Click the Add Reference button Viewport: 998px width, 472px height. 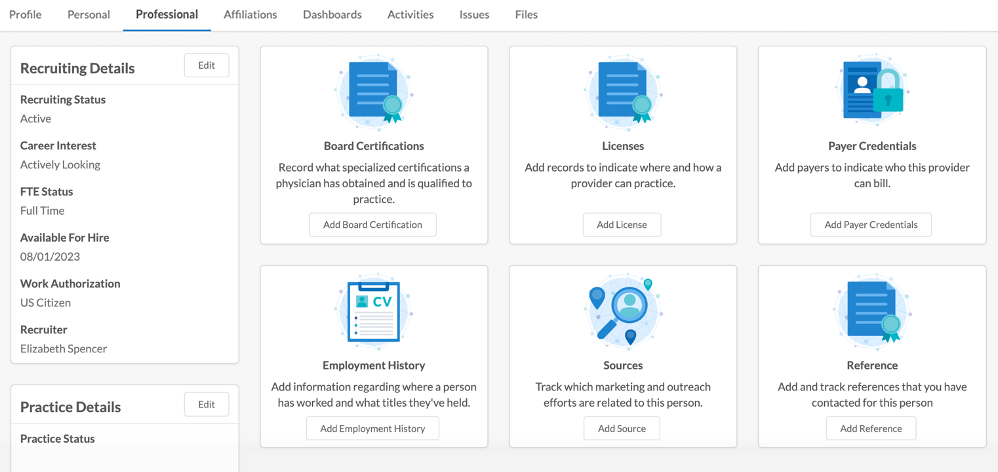click(871, 428)
